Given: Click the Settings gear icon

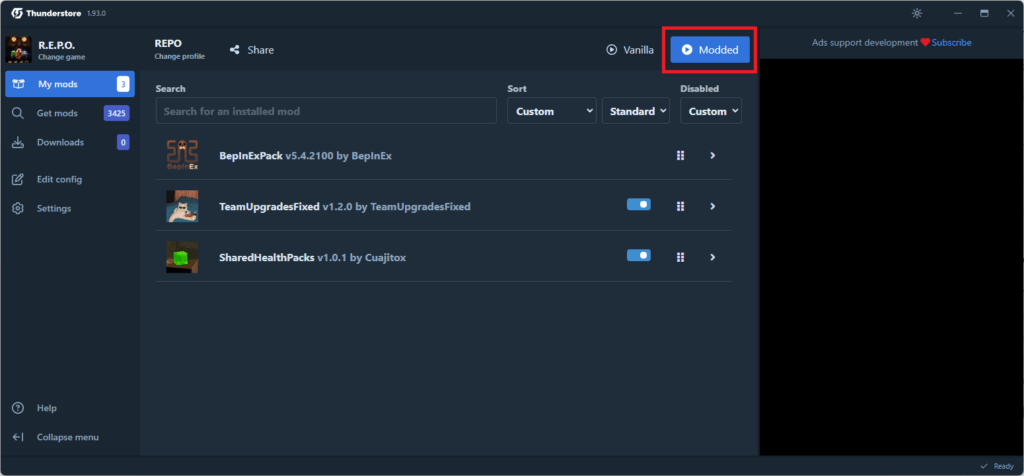Looking at the screenshot, I should pyautogui.click(x=18, y=208).
